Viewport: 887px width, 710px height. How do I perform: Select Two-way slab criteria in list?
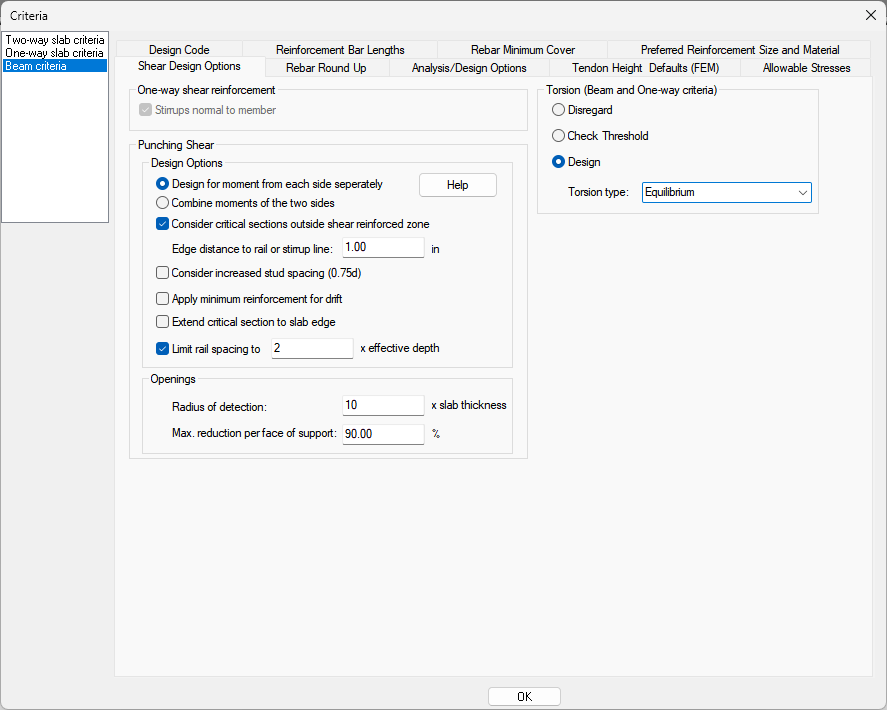pyautogui.click(x=54, y=40)
